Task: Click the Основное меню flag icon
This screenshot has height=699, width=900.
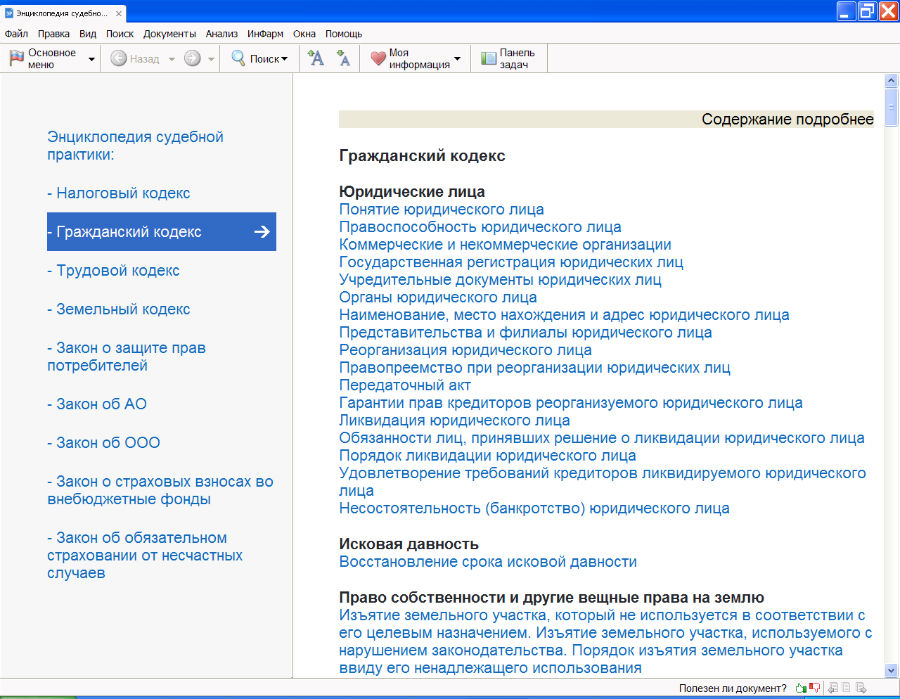Action: click(x=17, y=59)
